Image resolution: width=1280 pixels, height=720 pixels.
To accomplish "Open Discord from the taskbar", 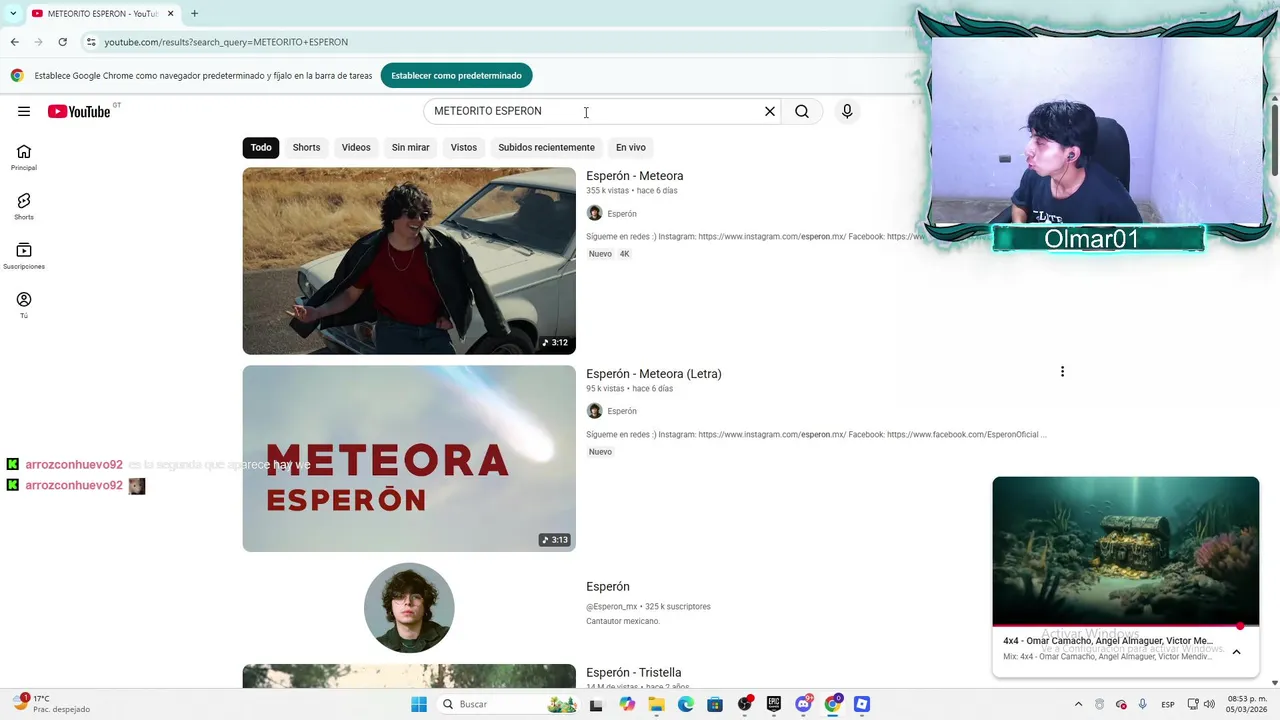I will (803, 704).
